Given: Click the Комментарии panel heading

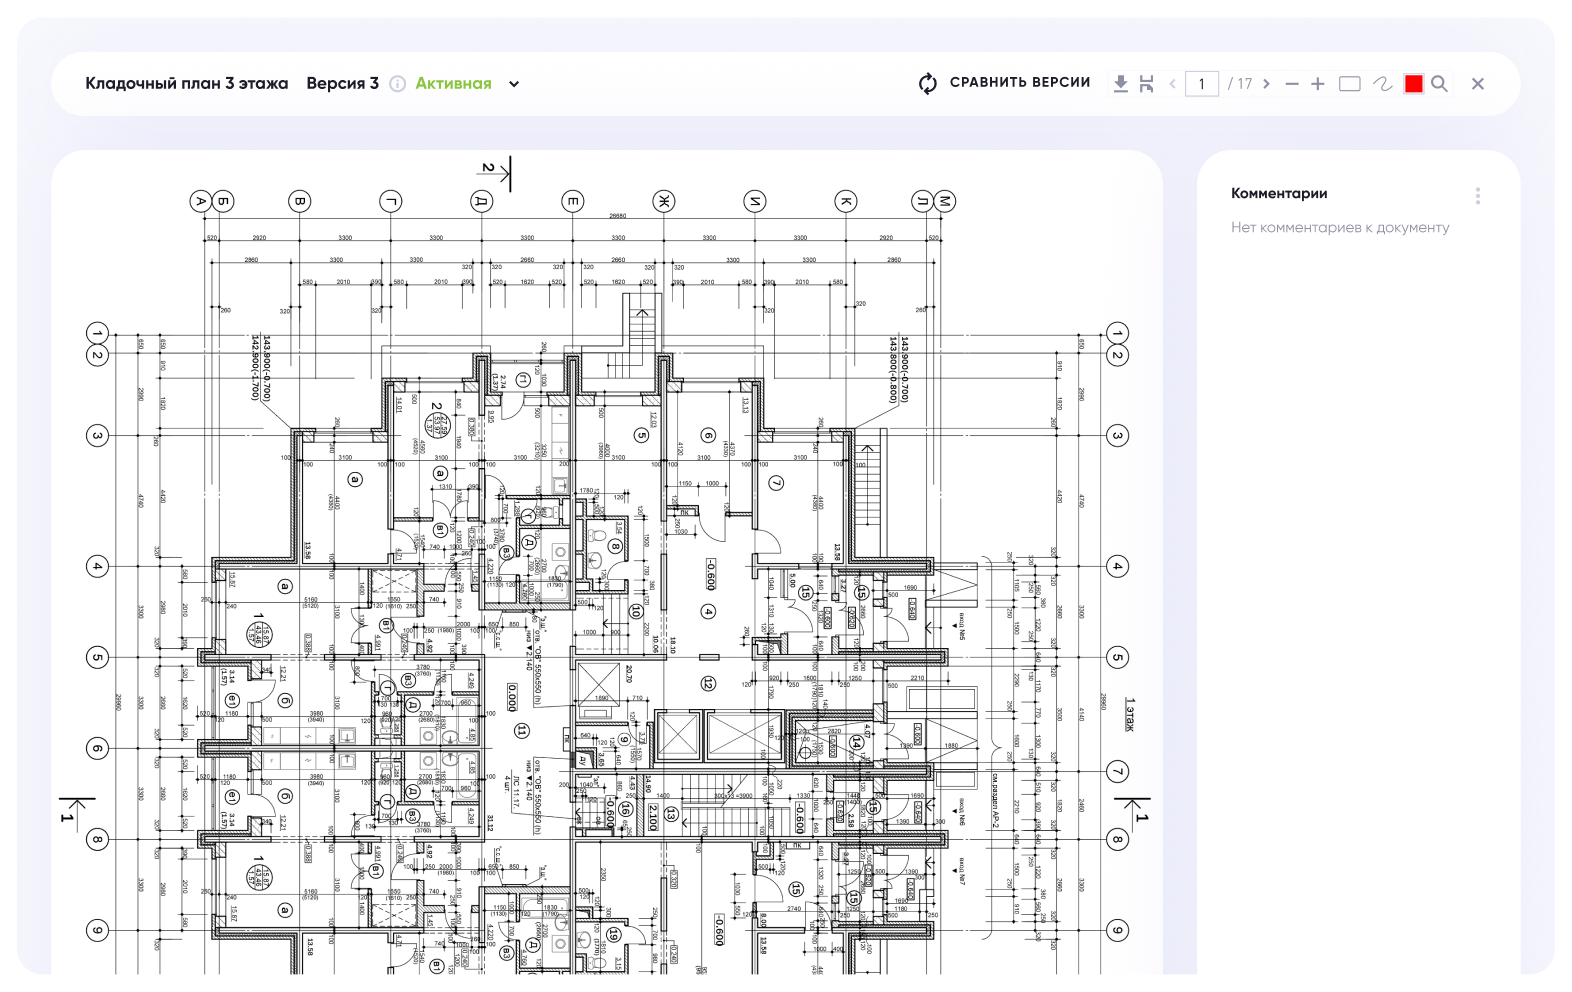Looking at the screenshot, I should [1279, 194].
